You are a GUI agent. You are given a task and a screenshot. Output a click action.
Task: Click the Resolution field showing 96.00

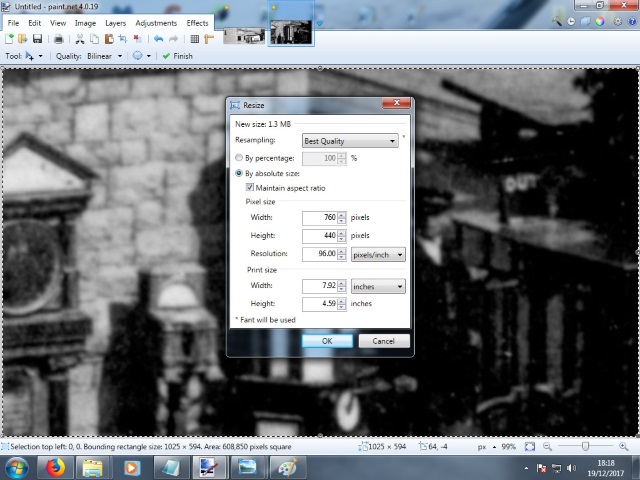tap(320, 254)
